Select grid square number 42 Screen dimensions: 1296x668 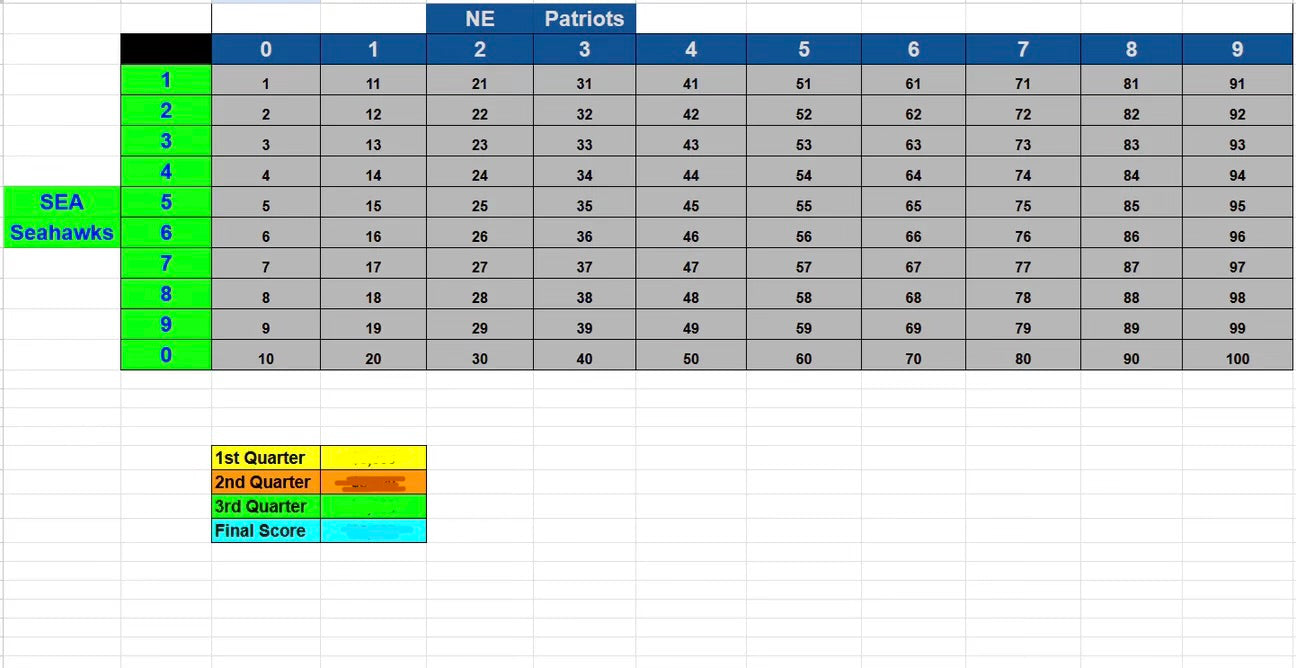tap(691, 115)
